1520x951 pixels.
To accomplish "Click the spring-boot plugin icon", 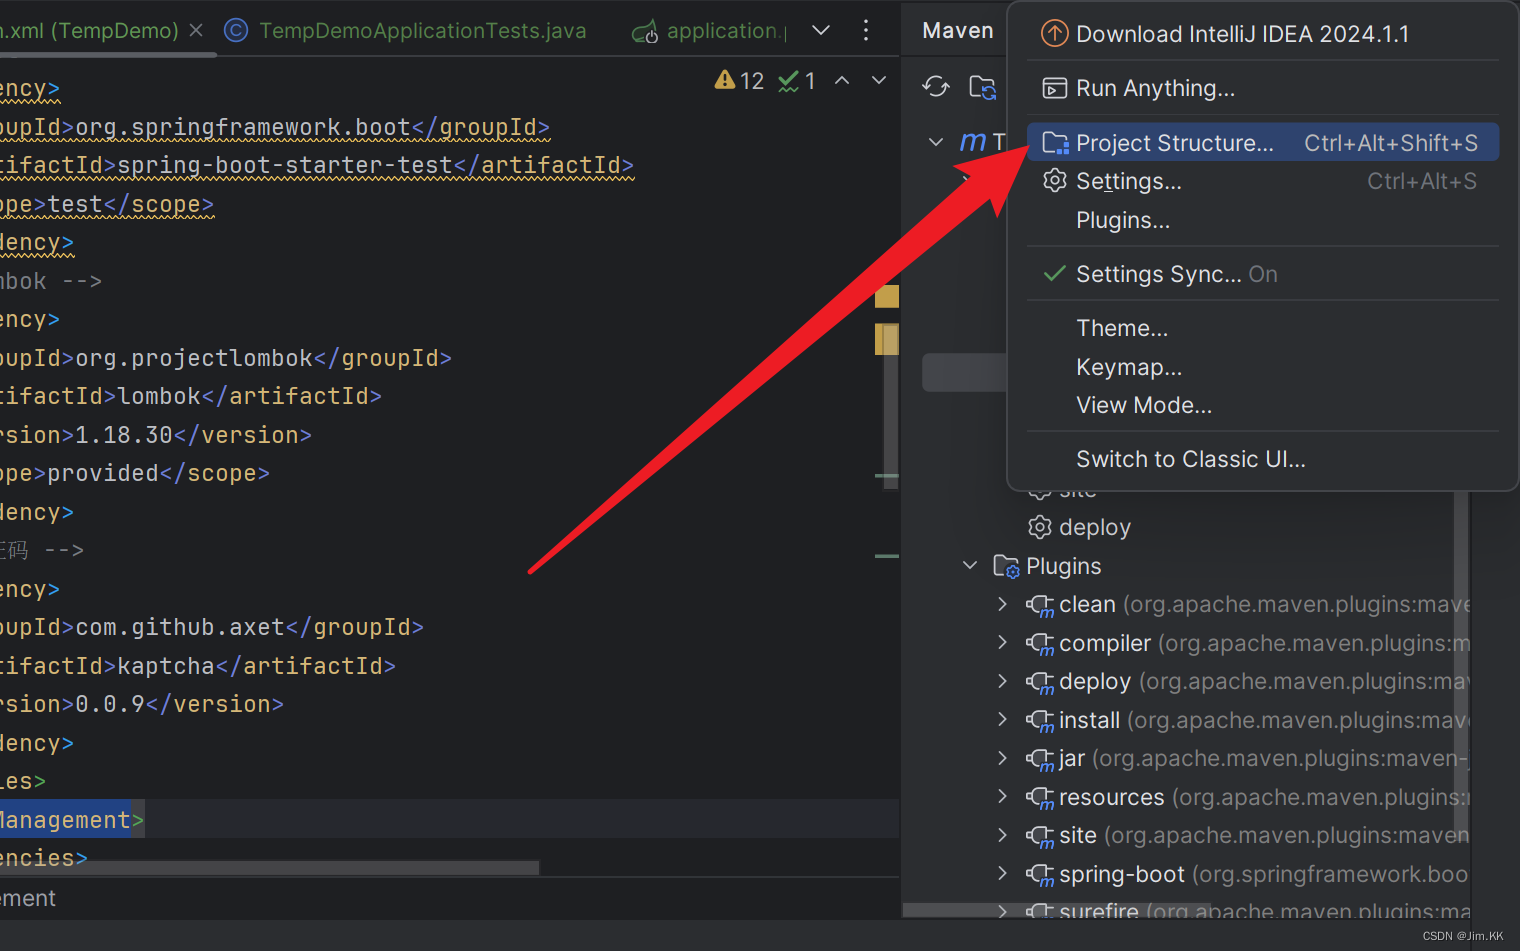I will [1040, 874].
